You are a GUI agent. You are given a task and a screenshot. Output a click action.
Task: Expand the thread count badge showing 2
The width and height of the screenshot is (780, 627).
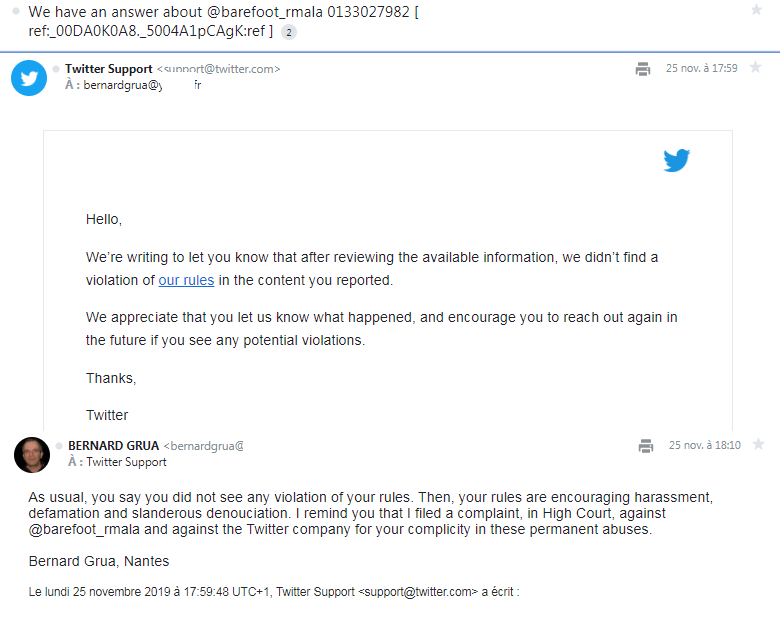click(289, 32)
